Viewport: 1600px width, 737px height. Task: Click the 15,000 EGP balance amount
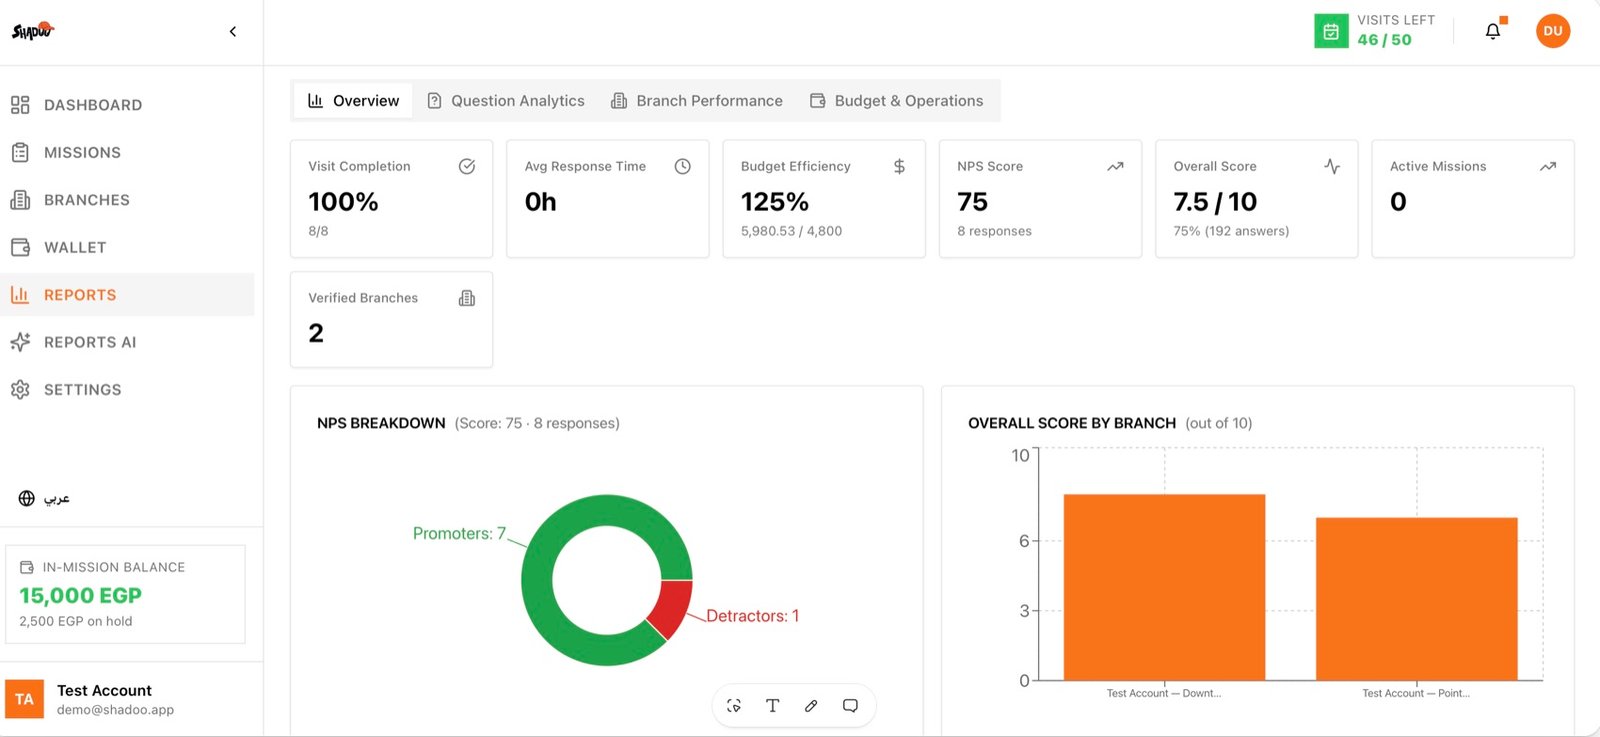(81, 596)
